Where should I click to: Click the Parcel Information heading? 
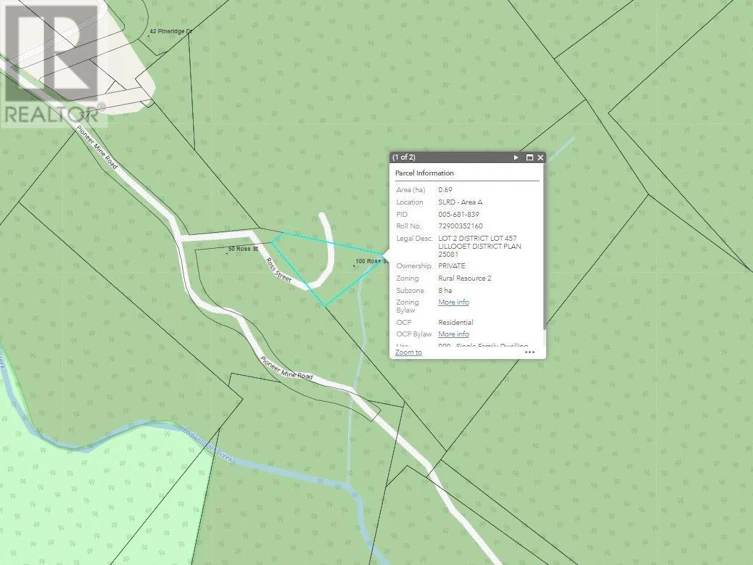coord(425,173)
